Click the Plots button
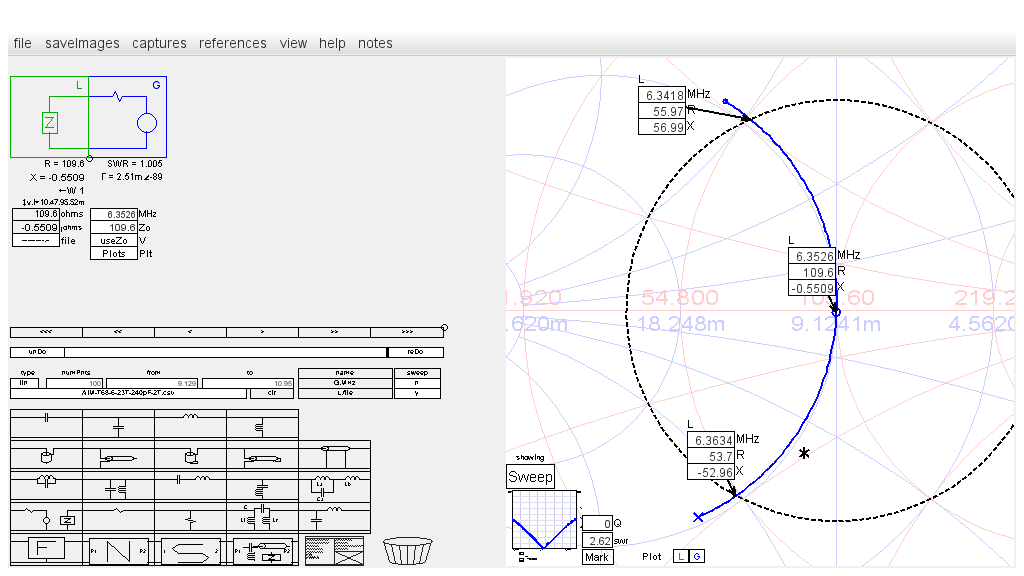 click(x=114, y=253)
